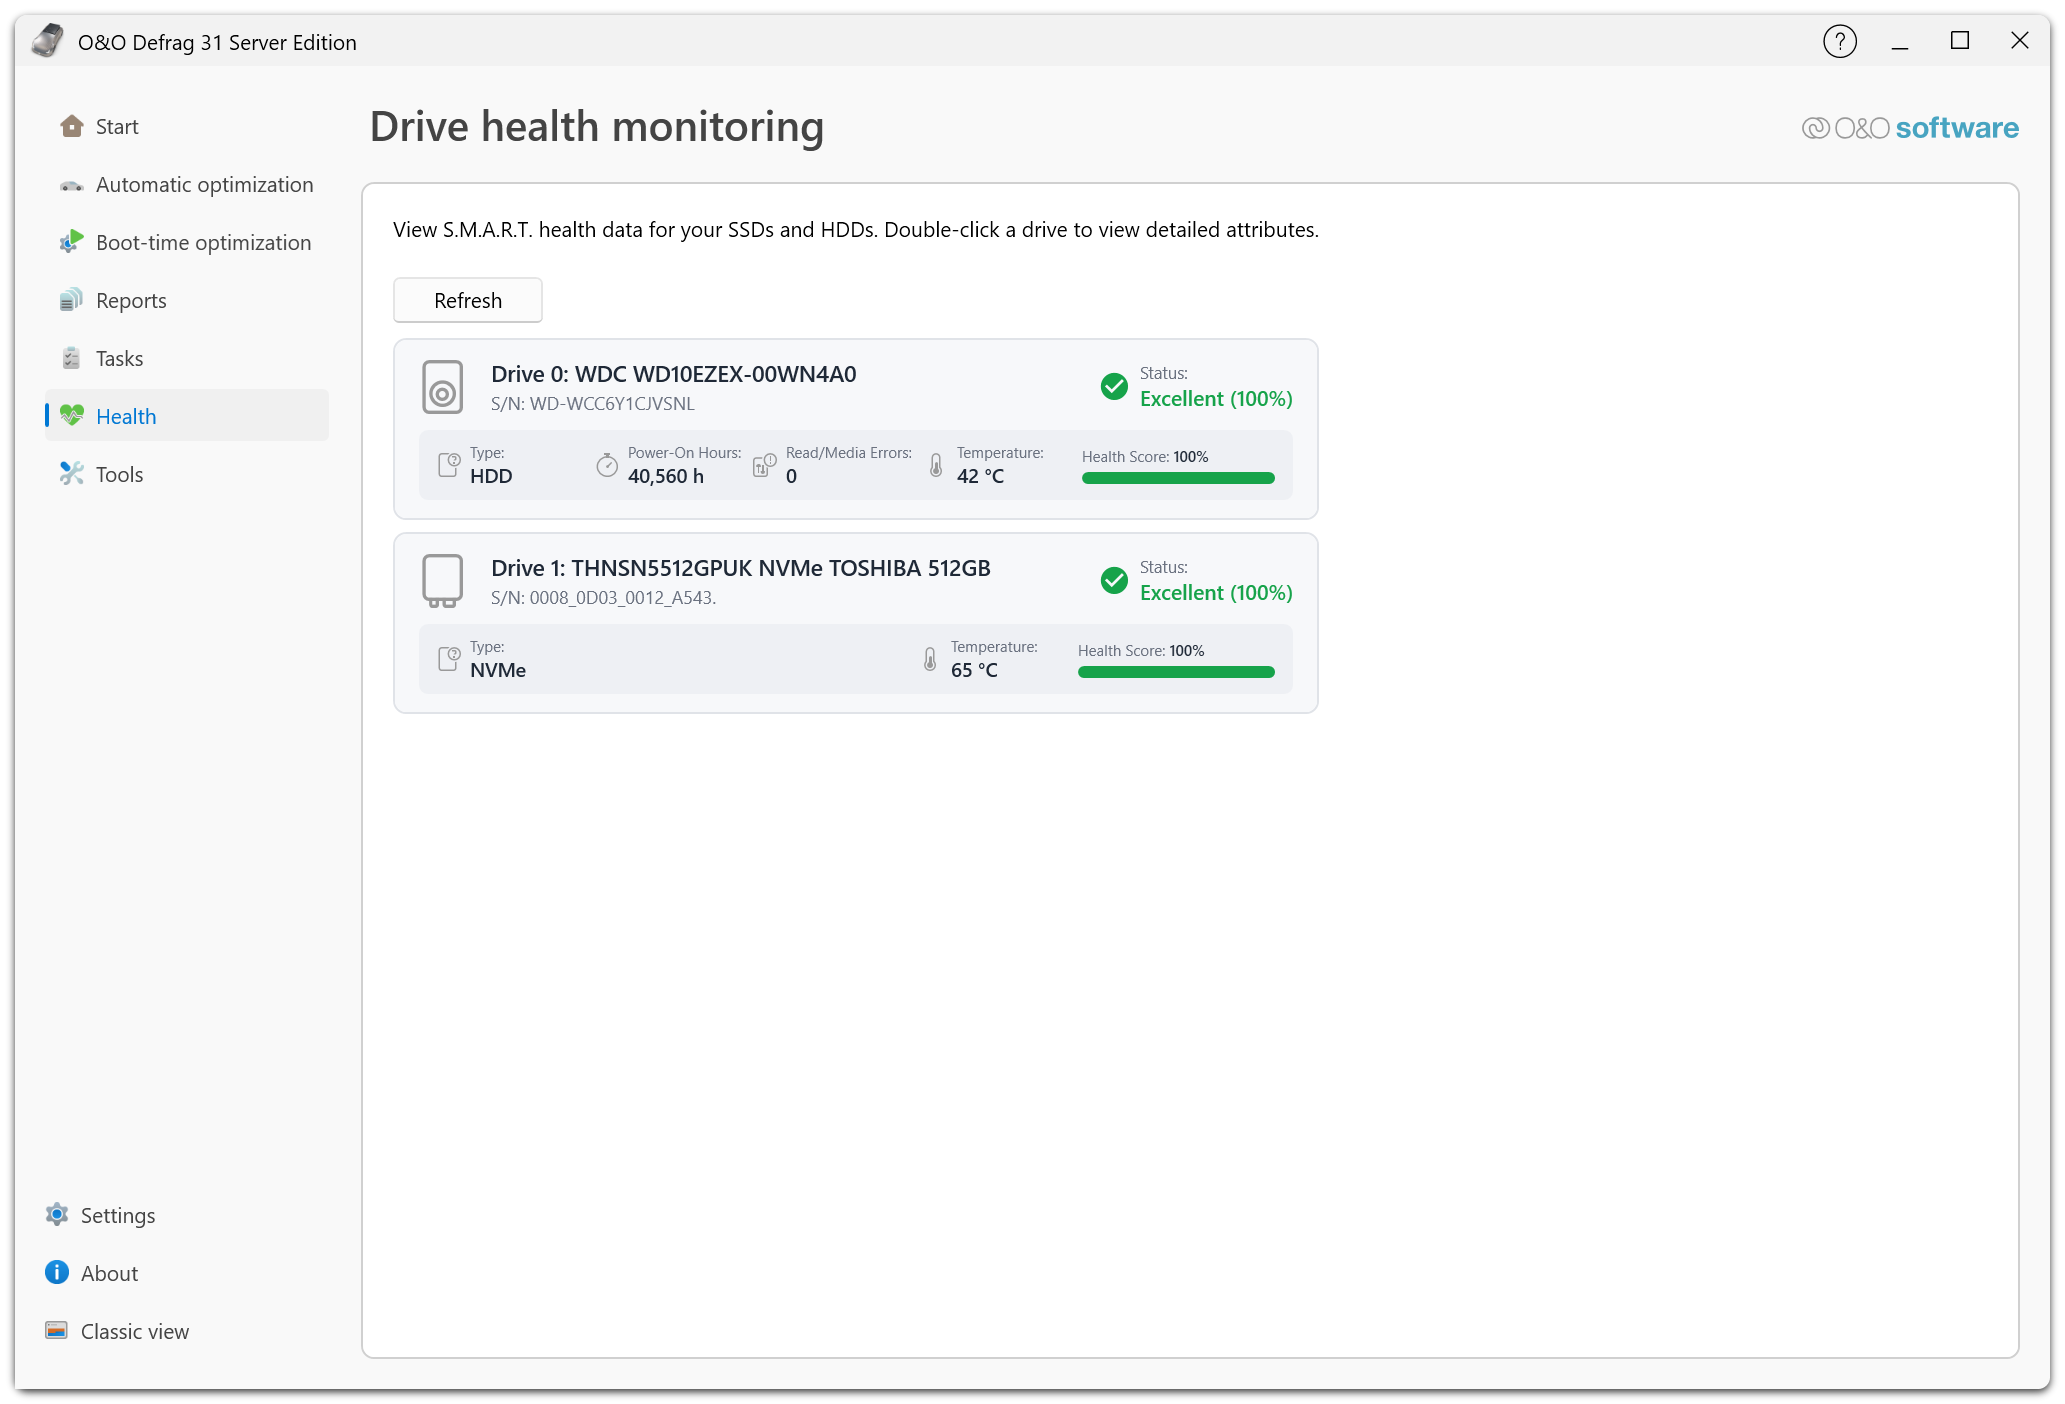The height and width of the screenshot is (1404, 2065).
Task: Click the O&O Defrag app icon in title bar
Action: click(47, 41)
